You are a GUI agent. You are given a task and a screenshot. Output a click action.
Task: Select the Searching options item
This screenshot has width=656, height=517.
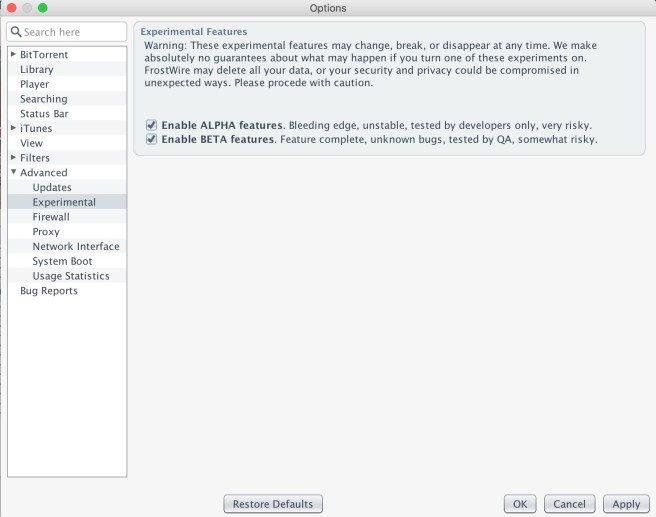(x=44, y=99)
